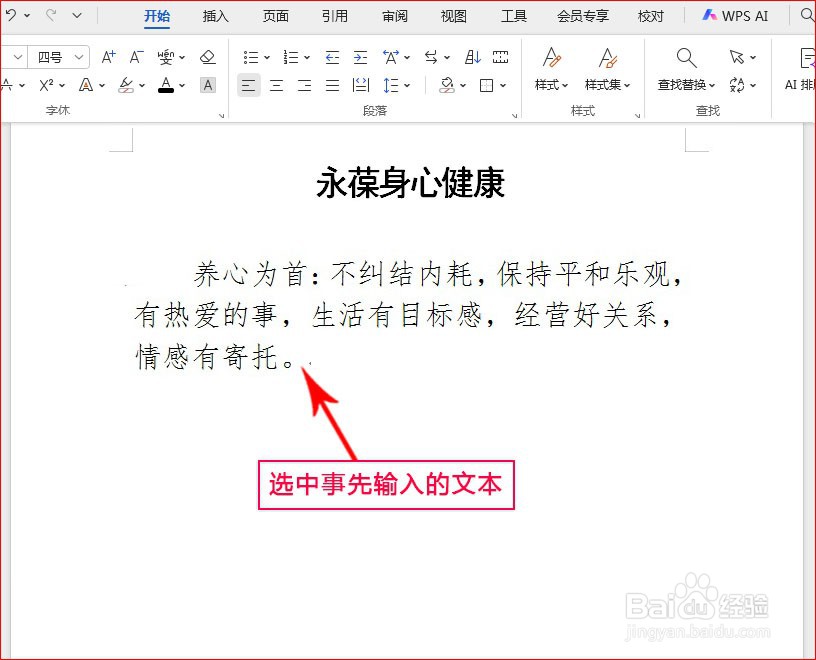Screen dimensions: 816x660
Task: Click the paragraph sort icon
Action: point(472,57)
